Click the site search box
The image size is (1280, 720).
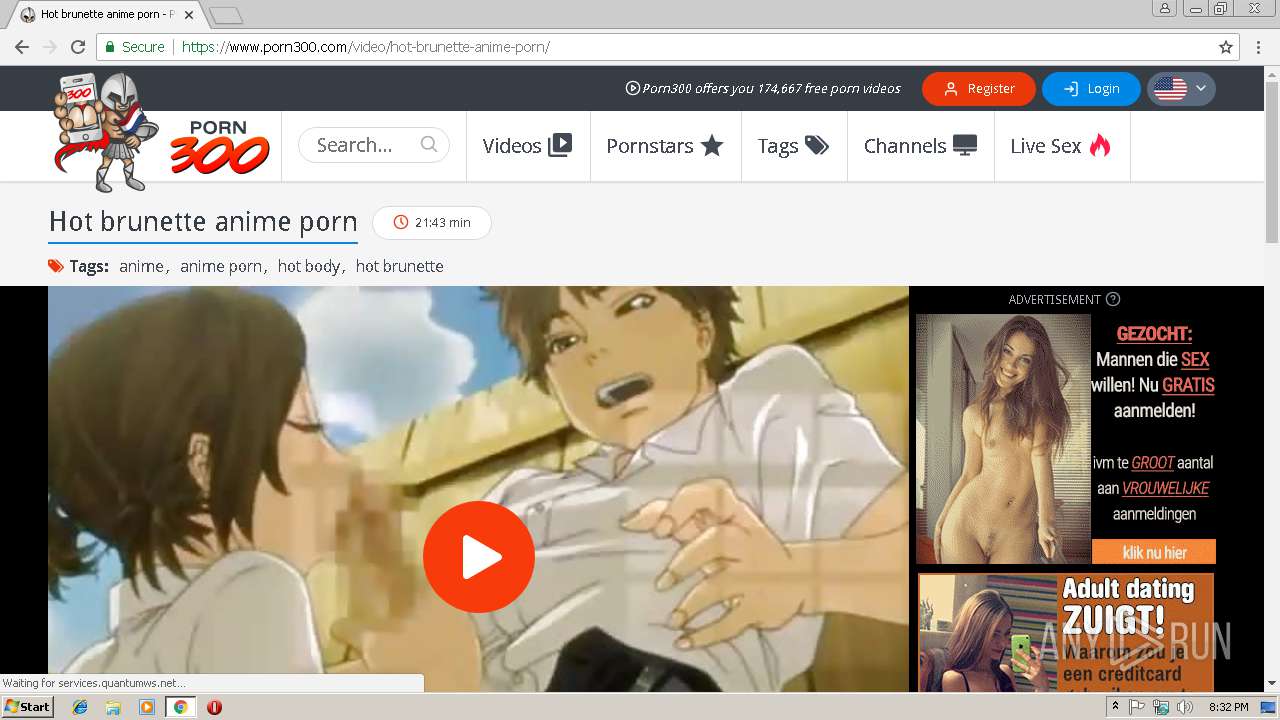pyautogui.click(x=373, y=145)
